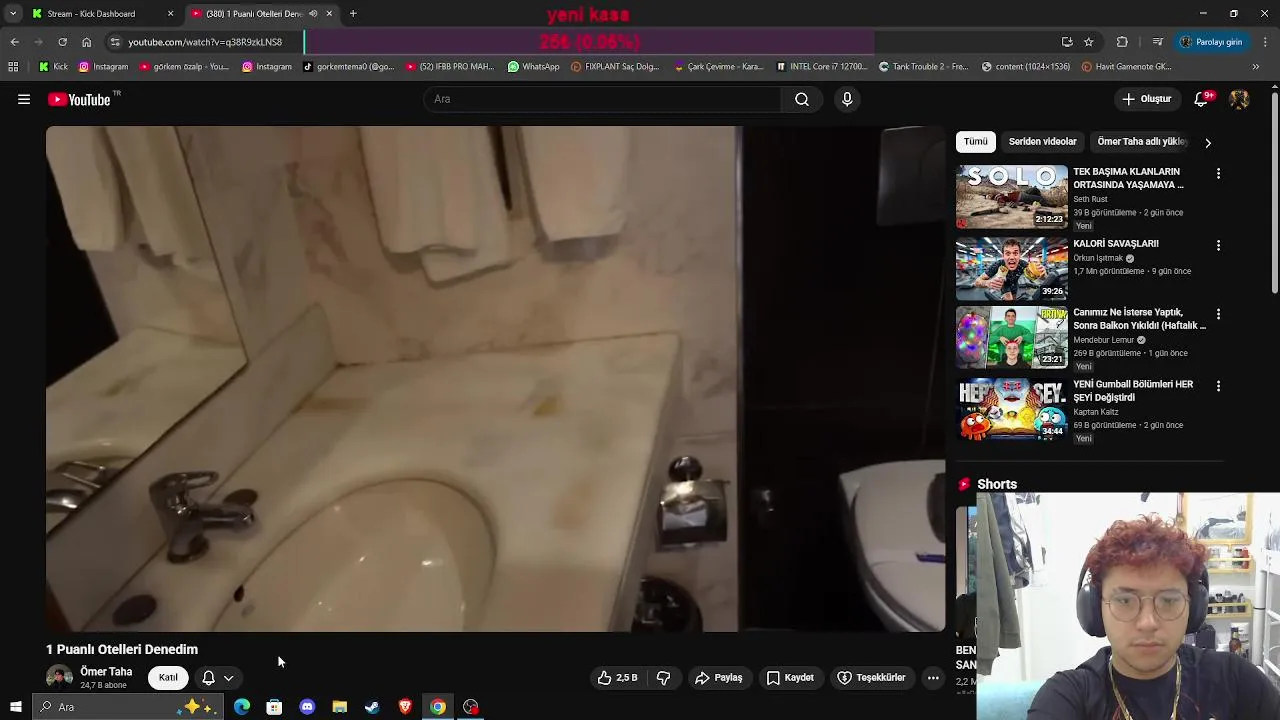
Task: Open the YouTube hamburger guide menu
Action: click(24, 99)
